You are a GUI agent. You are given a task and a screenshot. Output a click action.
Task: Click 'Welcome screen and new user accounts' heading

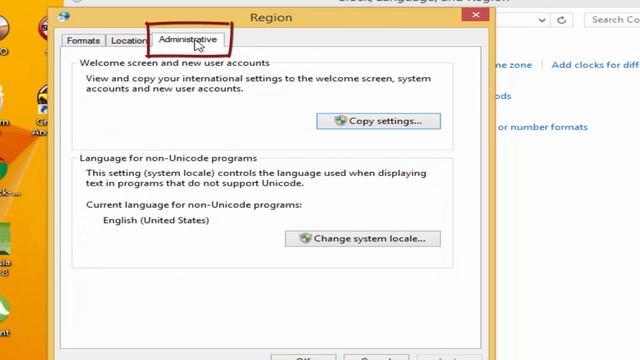point(174,63)
